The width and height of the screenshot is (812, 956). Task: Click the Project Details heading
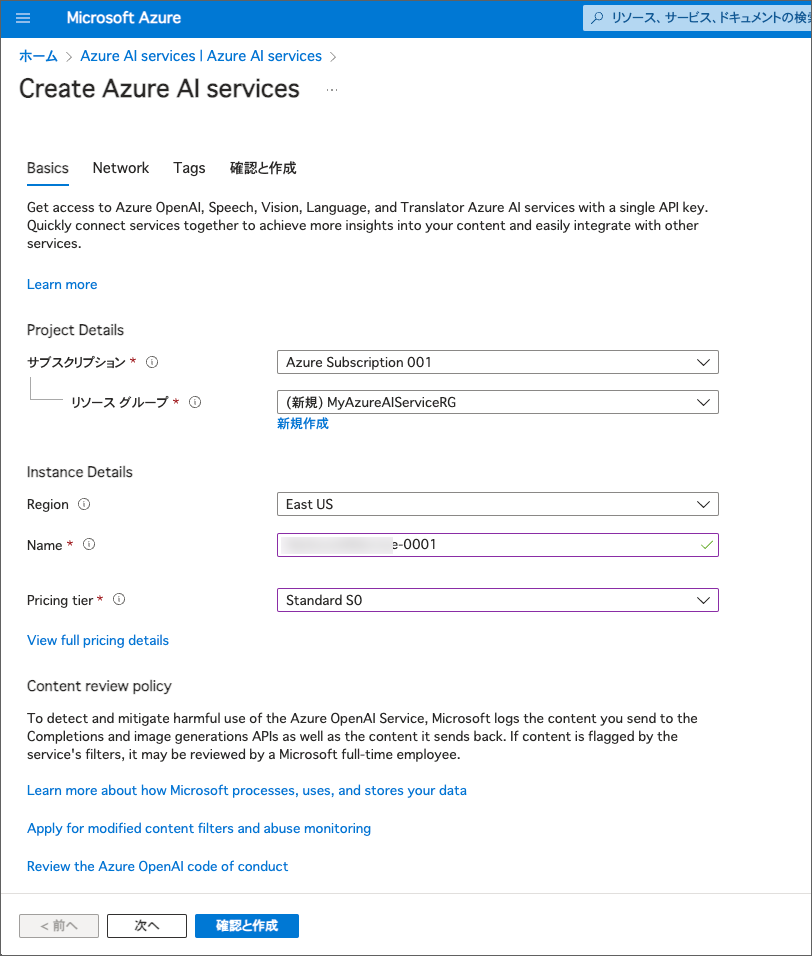[x=75, y=330]
